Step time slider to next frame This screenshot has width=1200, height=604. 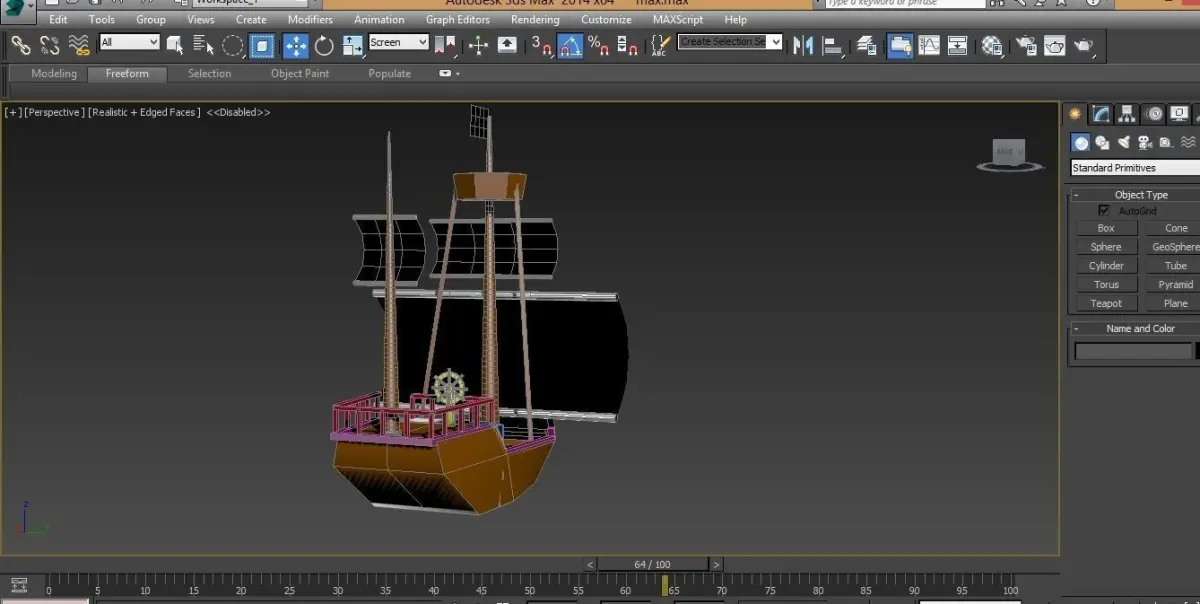tap(716, 564)
